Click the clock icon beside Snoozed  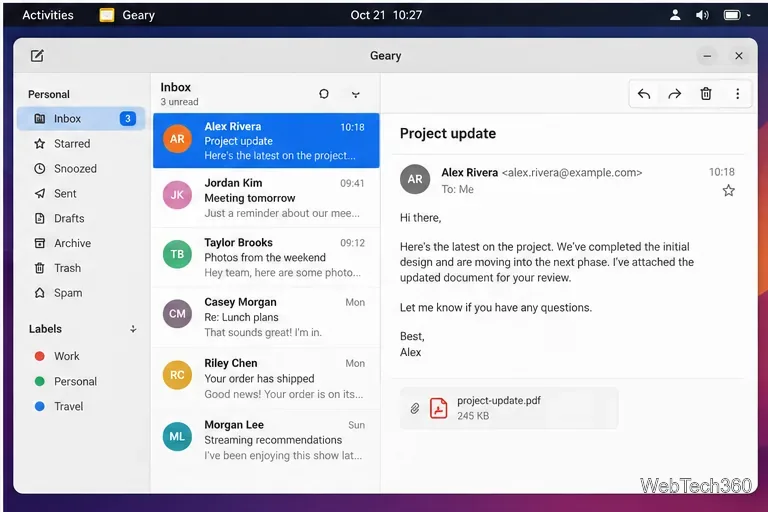coord(40,169)
